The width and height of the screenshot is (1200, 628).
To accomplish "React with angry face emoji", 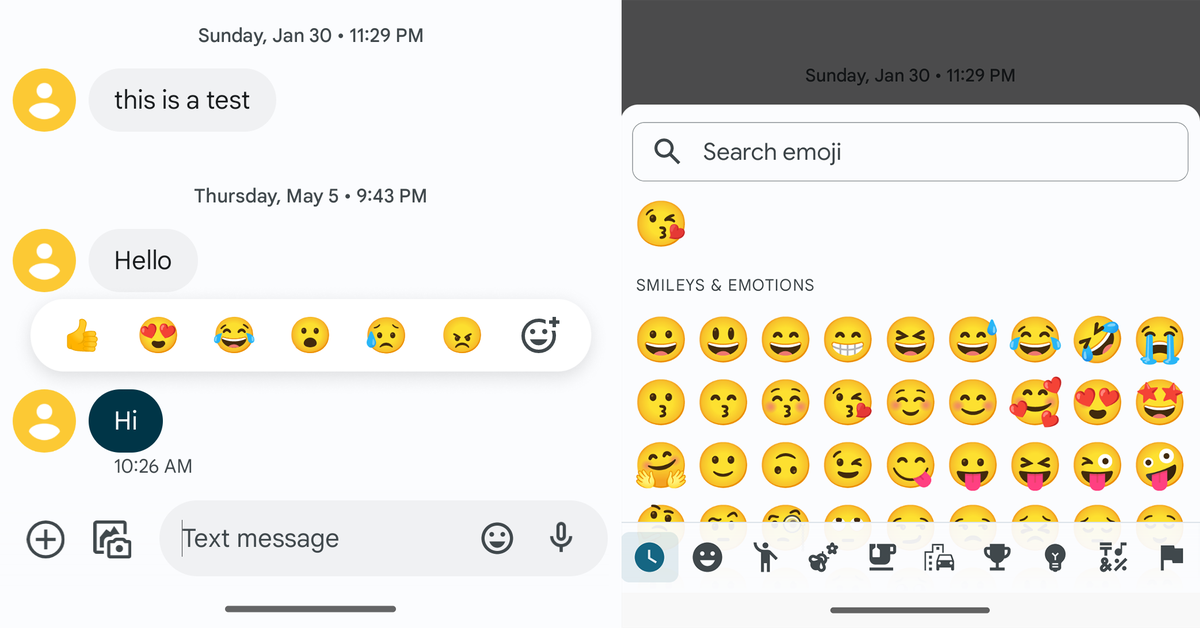I will pyautogui.click(x=462, y=336).
